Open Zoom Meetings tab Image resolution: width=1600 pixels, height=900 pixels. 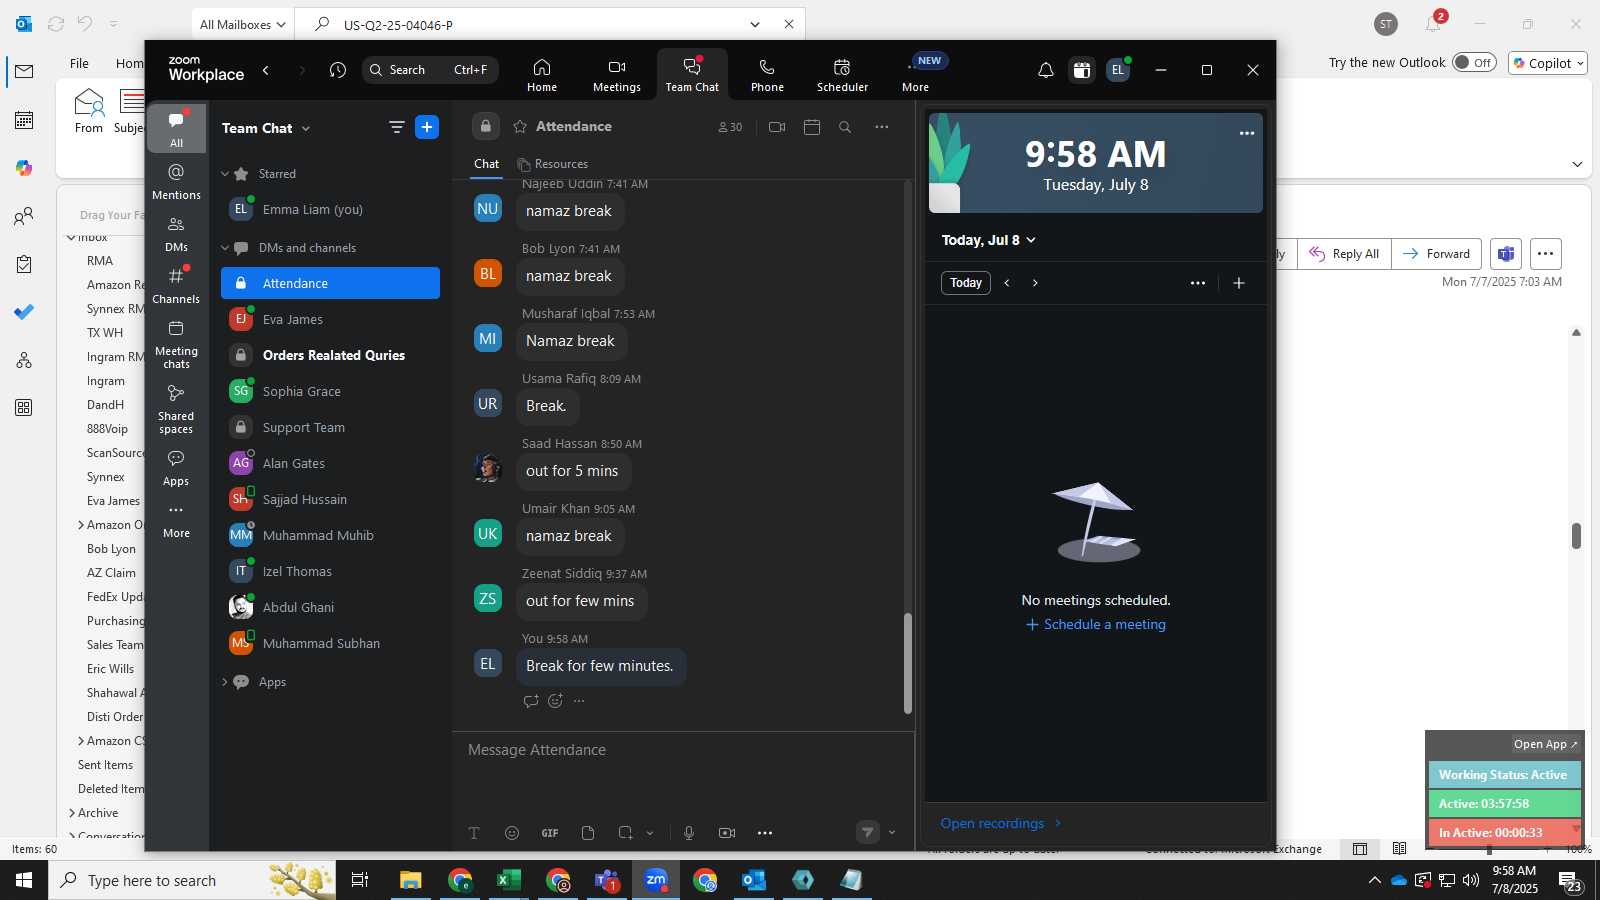pyautogui.click(x=616, y=75)
